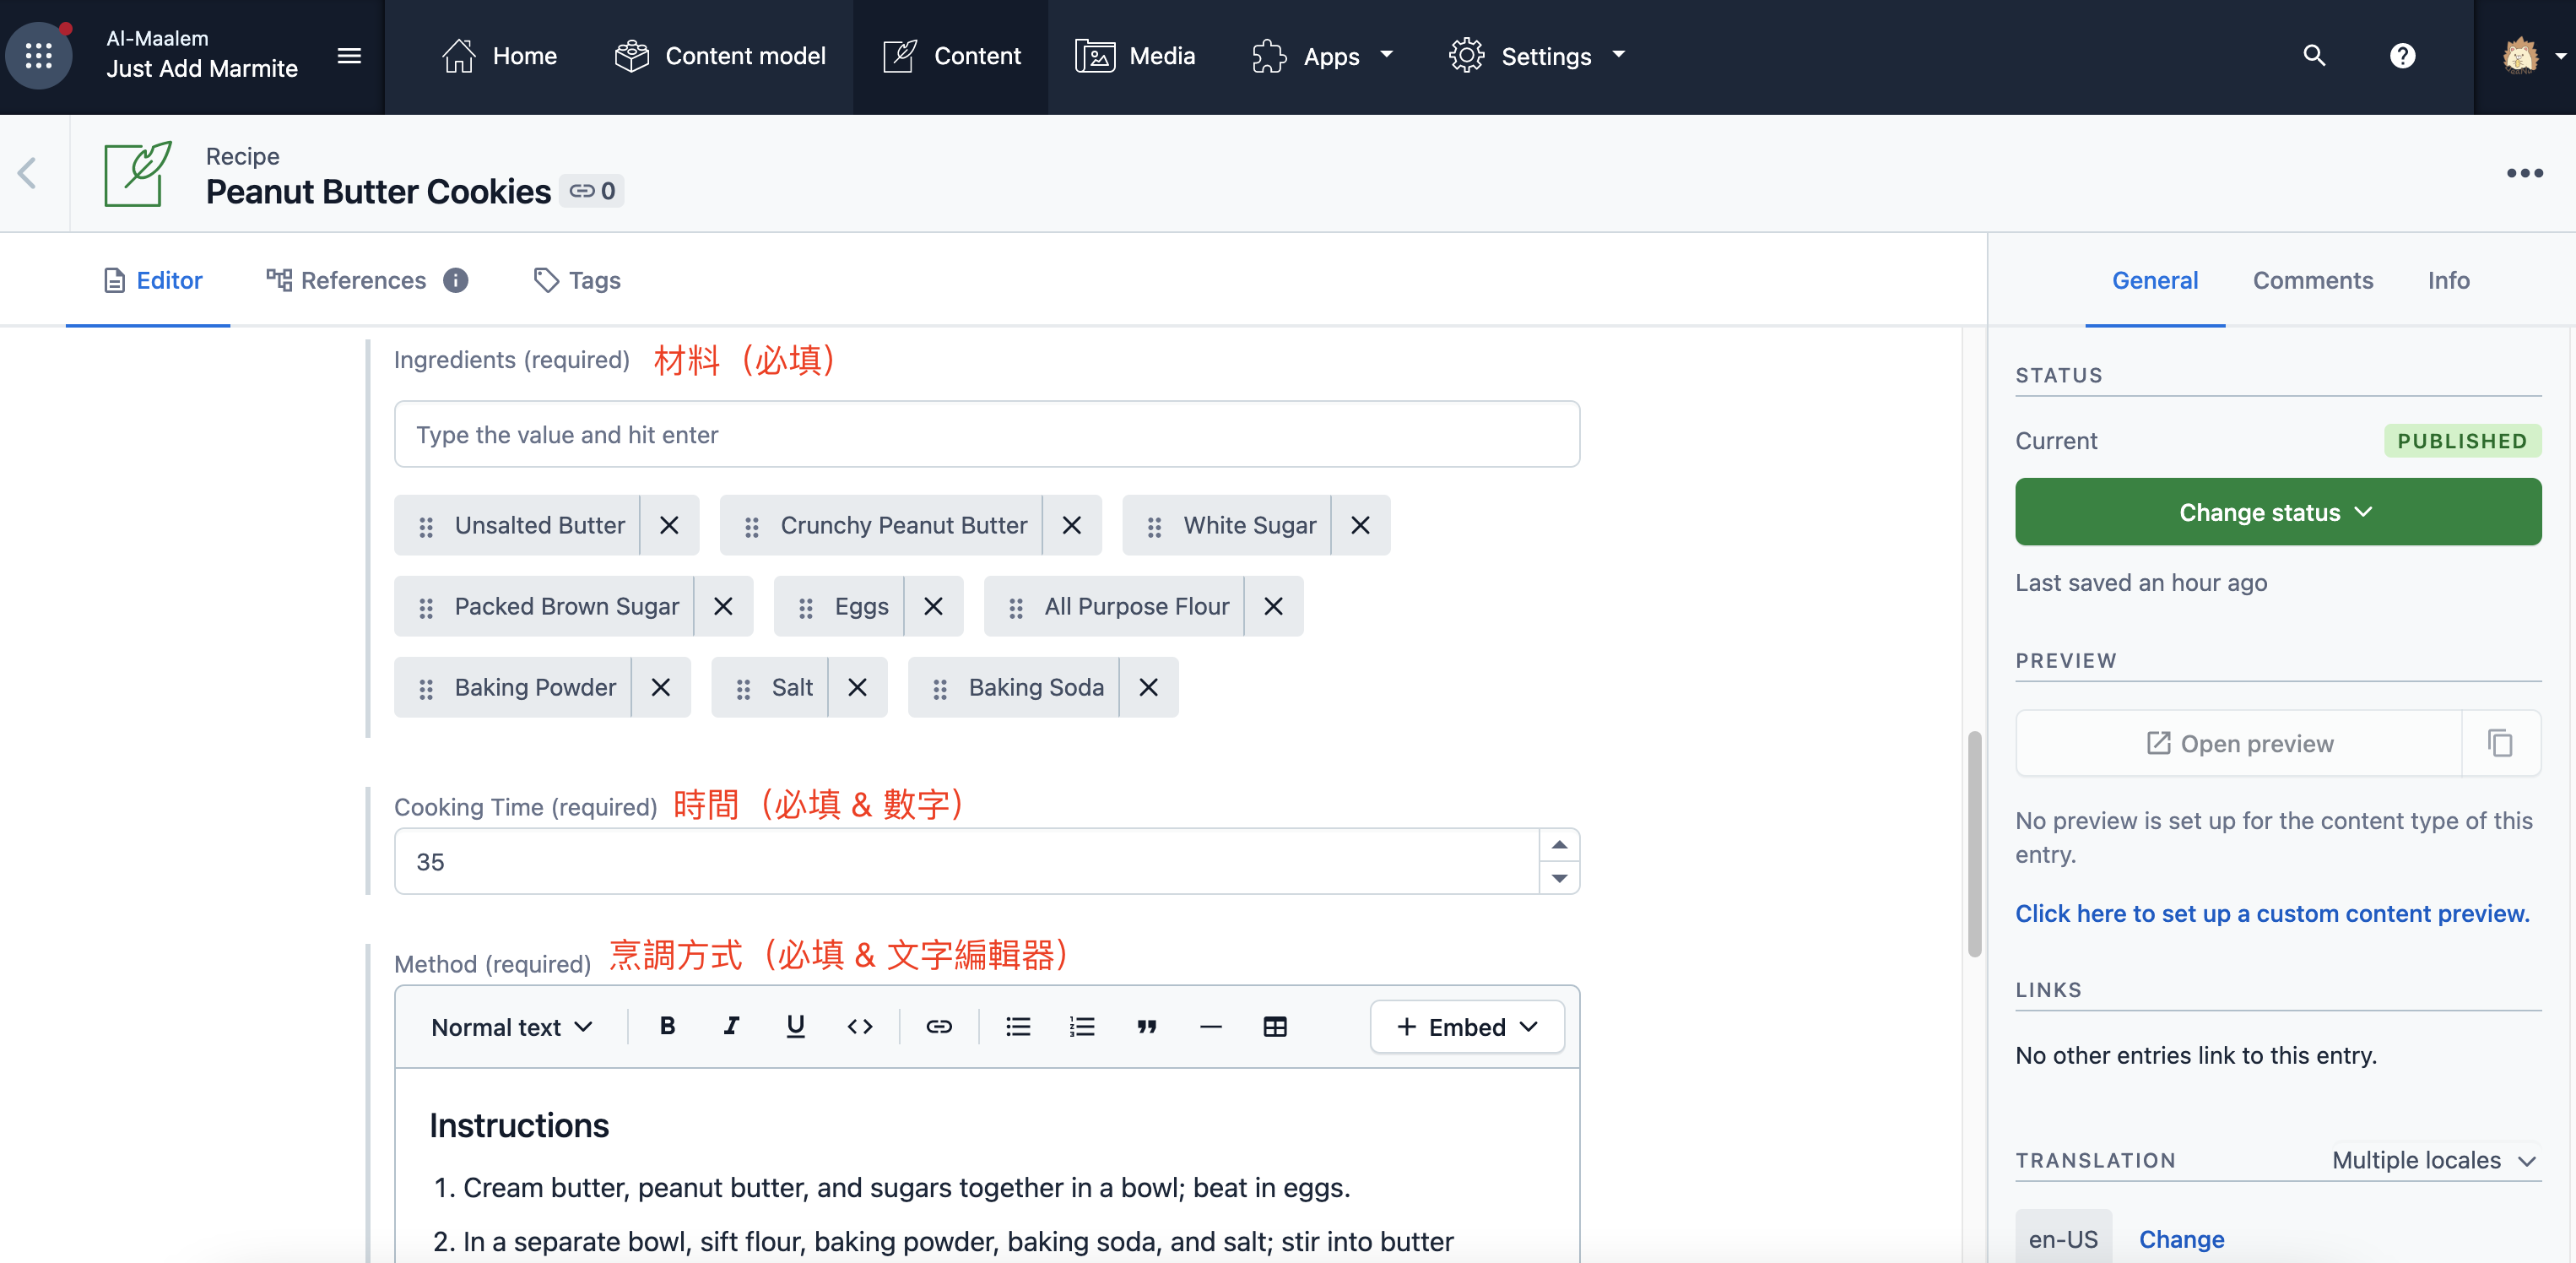
Task: Go to Home in navigation
Action: click(498, 56)
